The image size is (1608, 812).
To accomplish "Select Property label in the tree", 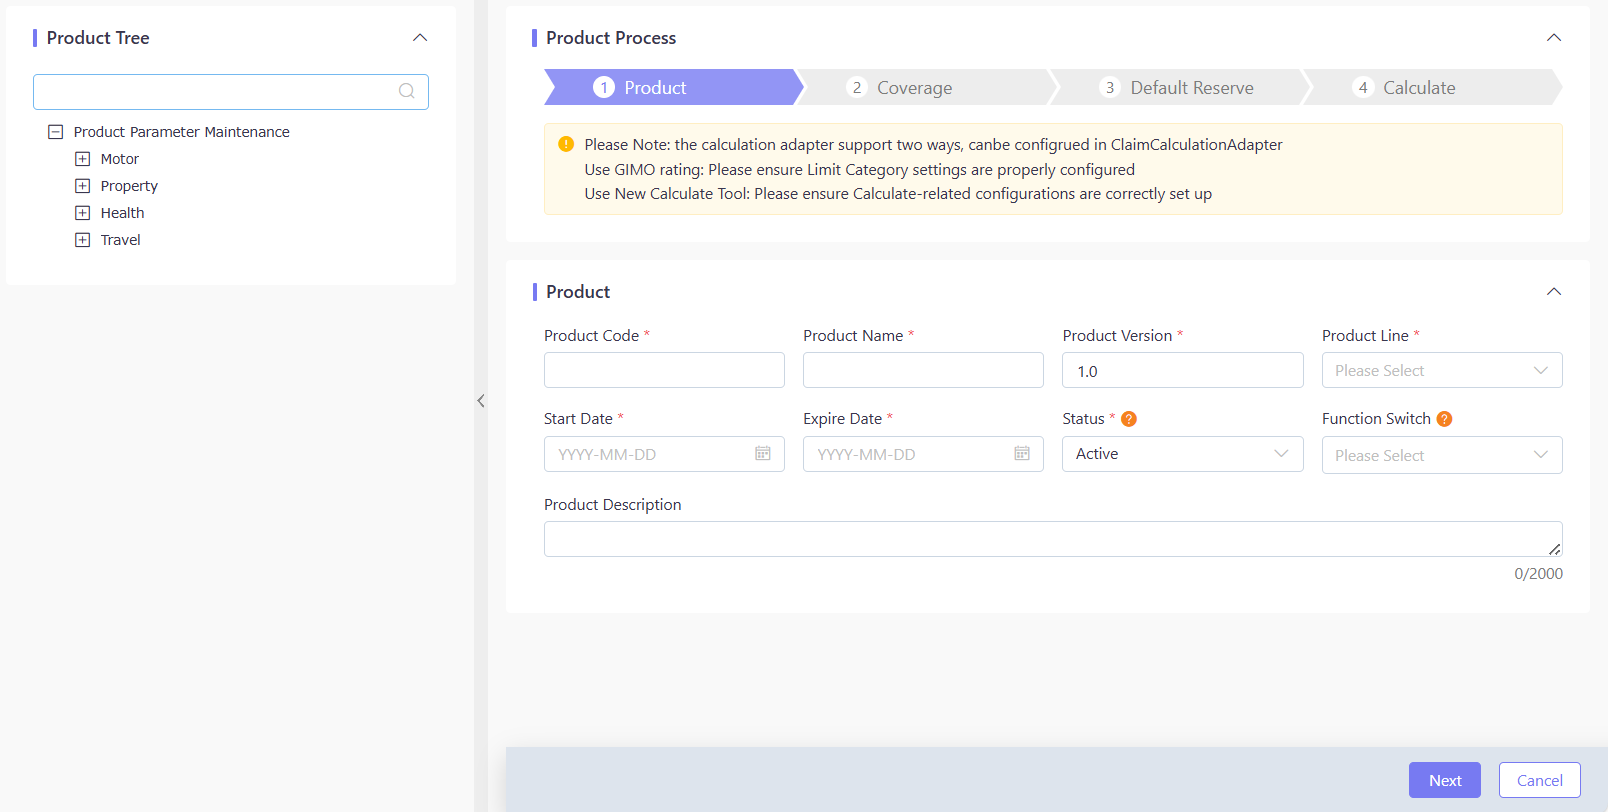I will (129, 186).
